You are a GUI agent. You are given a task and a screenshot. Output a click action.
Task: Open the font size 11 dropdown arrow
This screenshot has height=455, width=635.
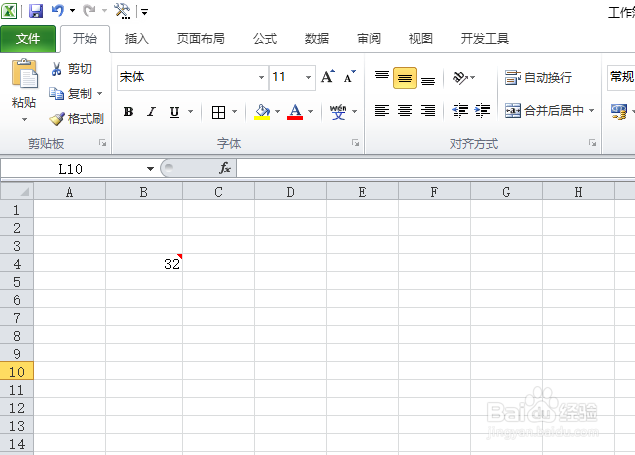point(308,77)
